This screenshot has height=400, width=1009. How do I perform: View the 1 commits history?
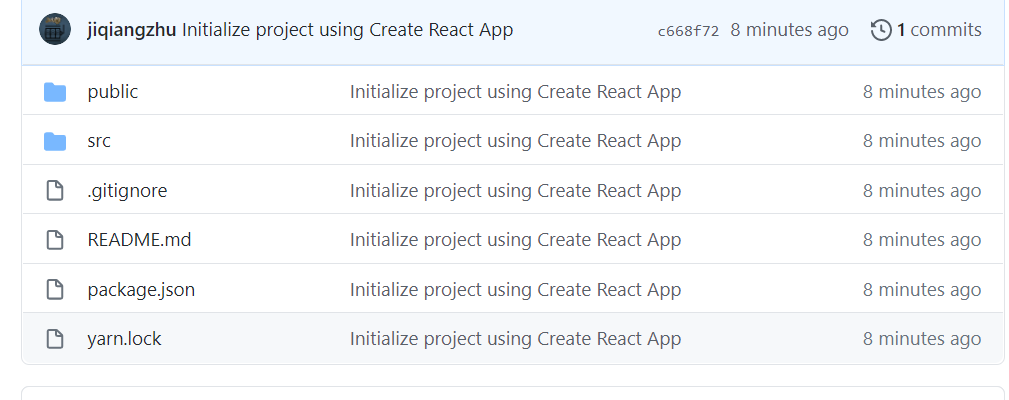click(x=927, y=30)
